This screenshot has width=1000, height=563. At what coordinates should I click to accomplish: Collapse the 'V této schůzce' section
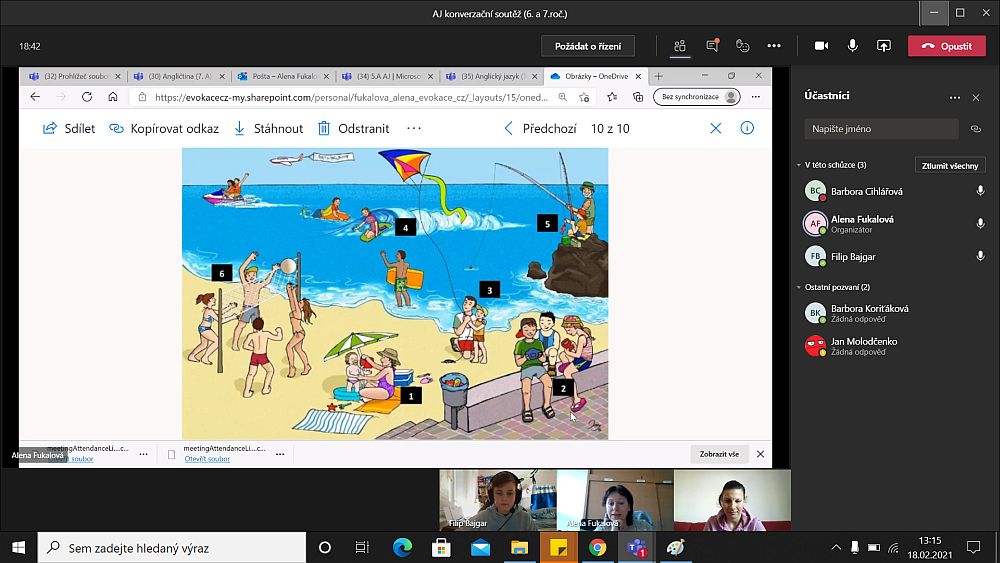(798, 165)
